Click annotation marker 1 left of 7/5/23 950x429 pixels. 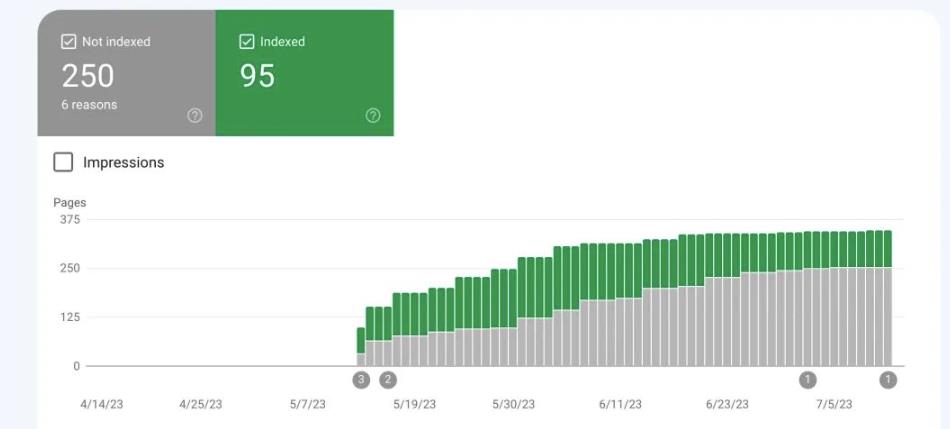[x=808, y=380]
